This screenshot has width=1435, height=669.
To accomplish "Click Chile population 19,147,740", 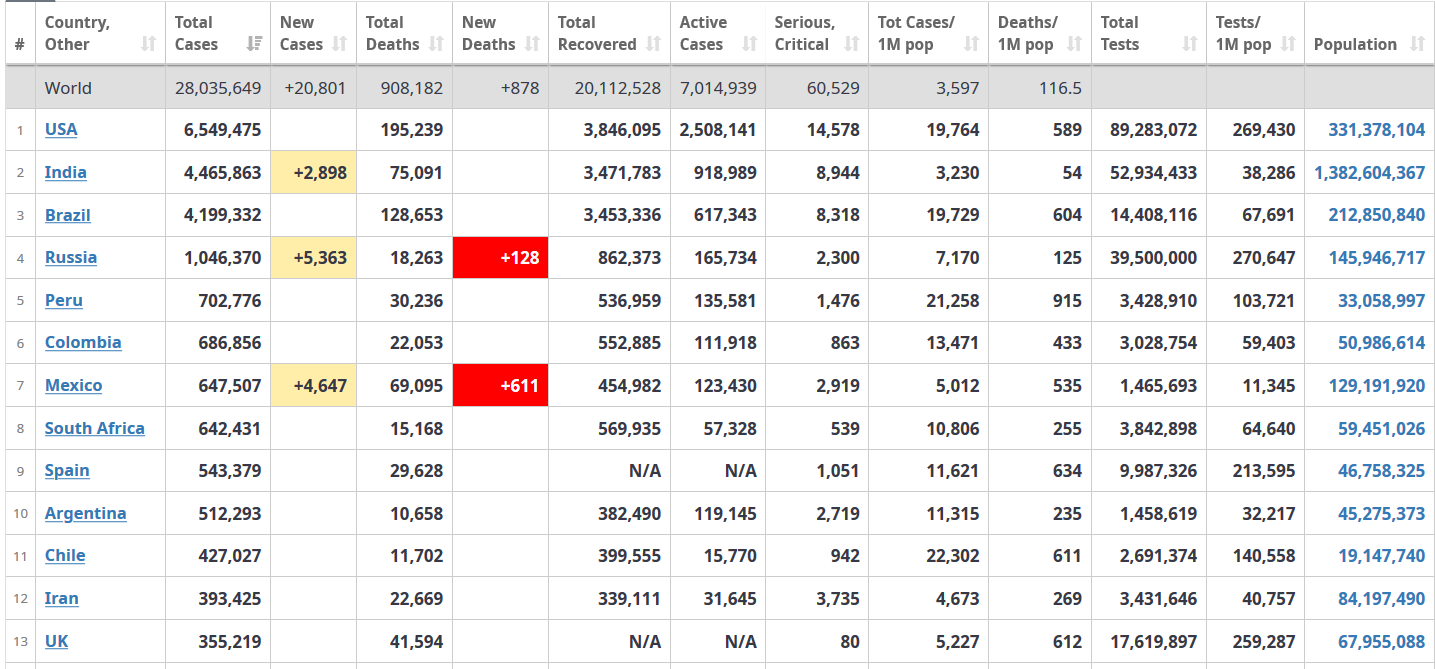I will [1382, 556].
